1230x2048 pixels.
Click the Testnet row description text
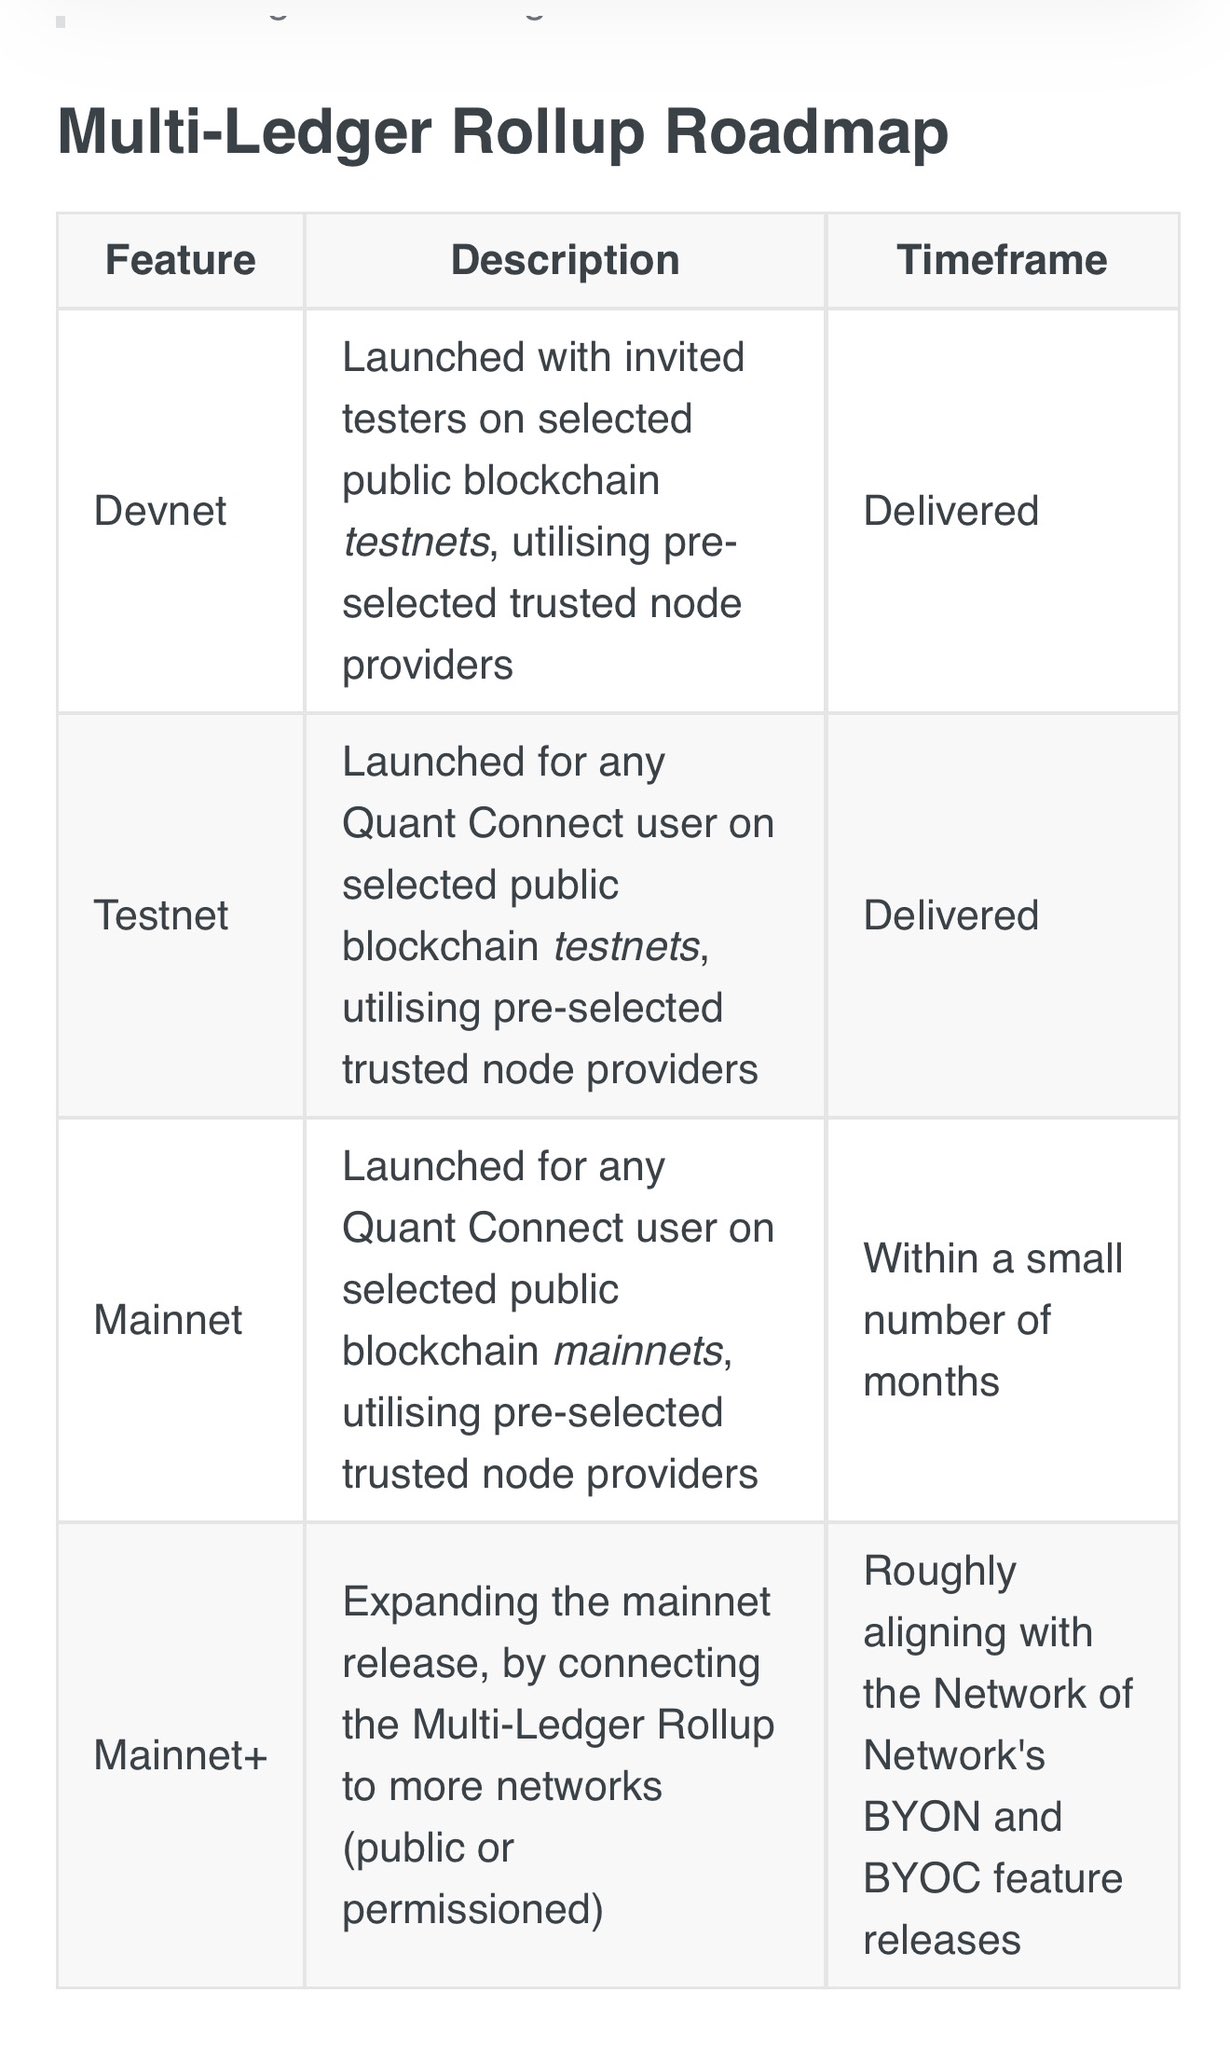pyautogui.click(x=557, y=915)
